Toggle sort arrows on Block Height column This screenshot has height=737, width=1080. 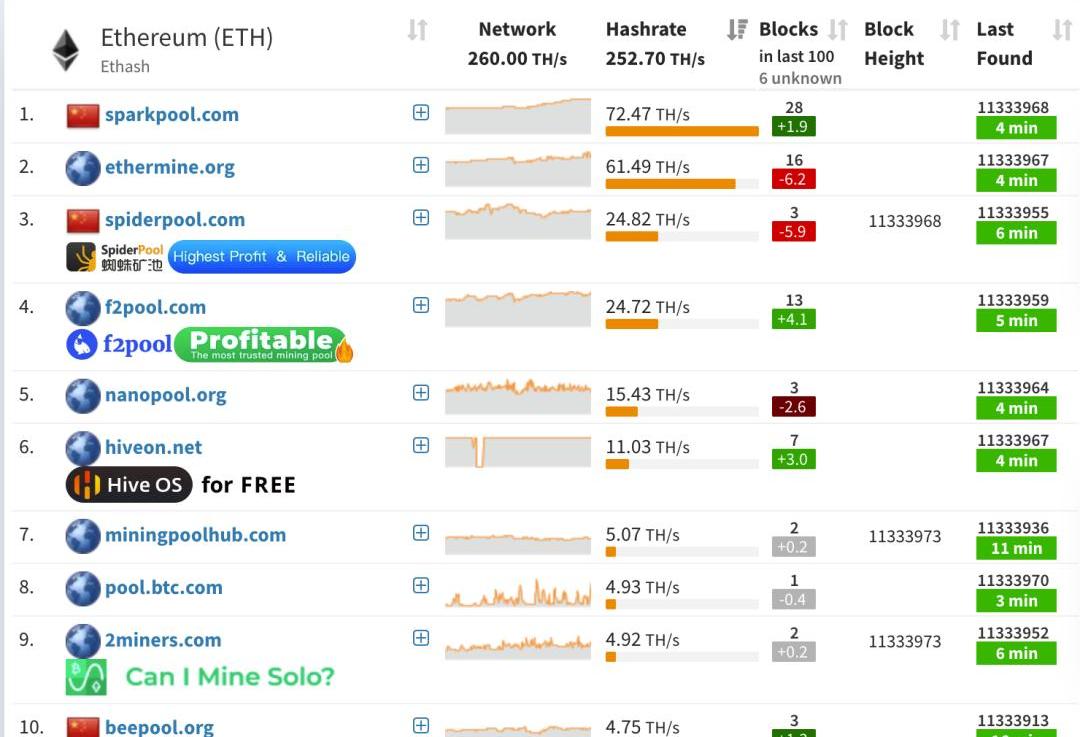point(950,30)
